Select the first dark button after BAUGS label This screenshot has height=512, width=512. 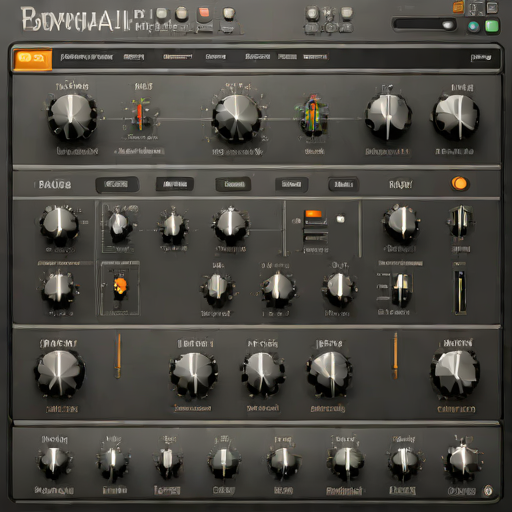tap(117, 184)
